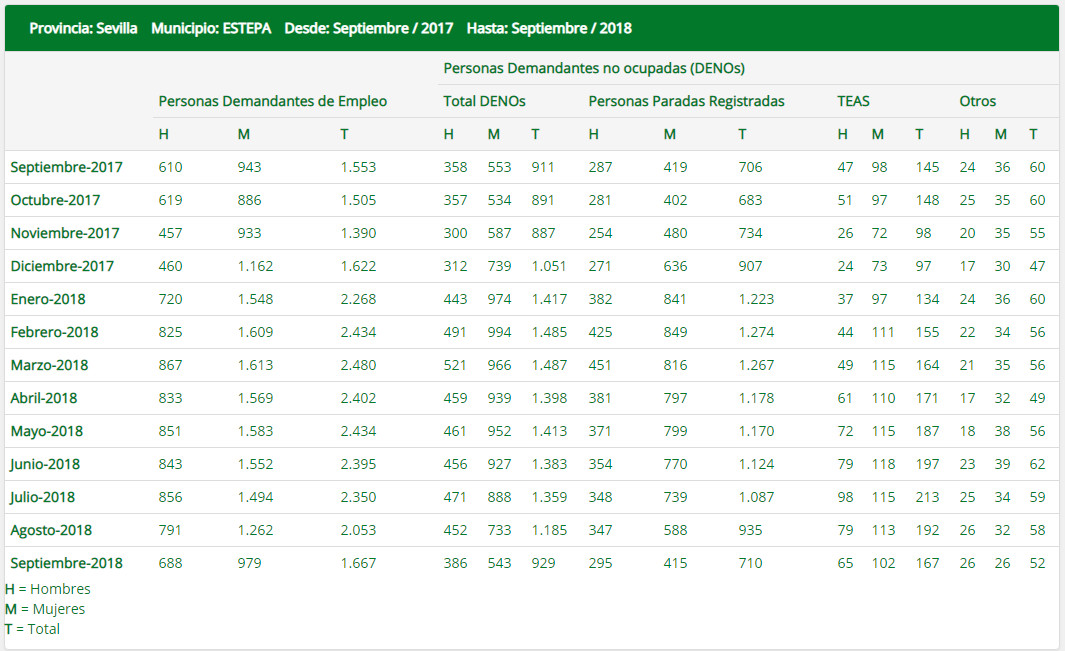Click the Febrero-2018 row label
The image size is (1065, 651).
(x=54, y=332)
